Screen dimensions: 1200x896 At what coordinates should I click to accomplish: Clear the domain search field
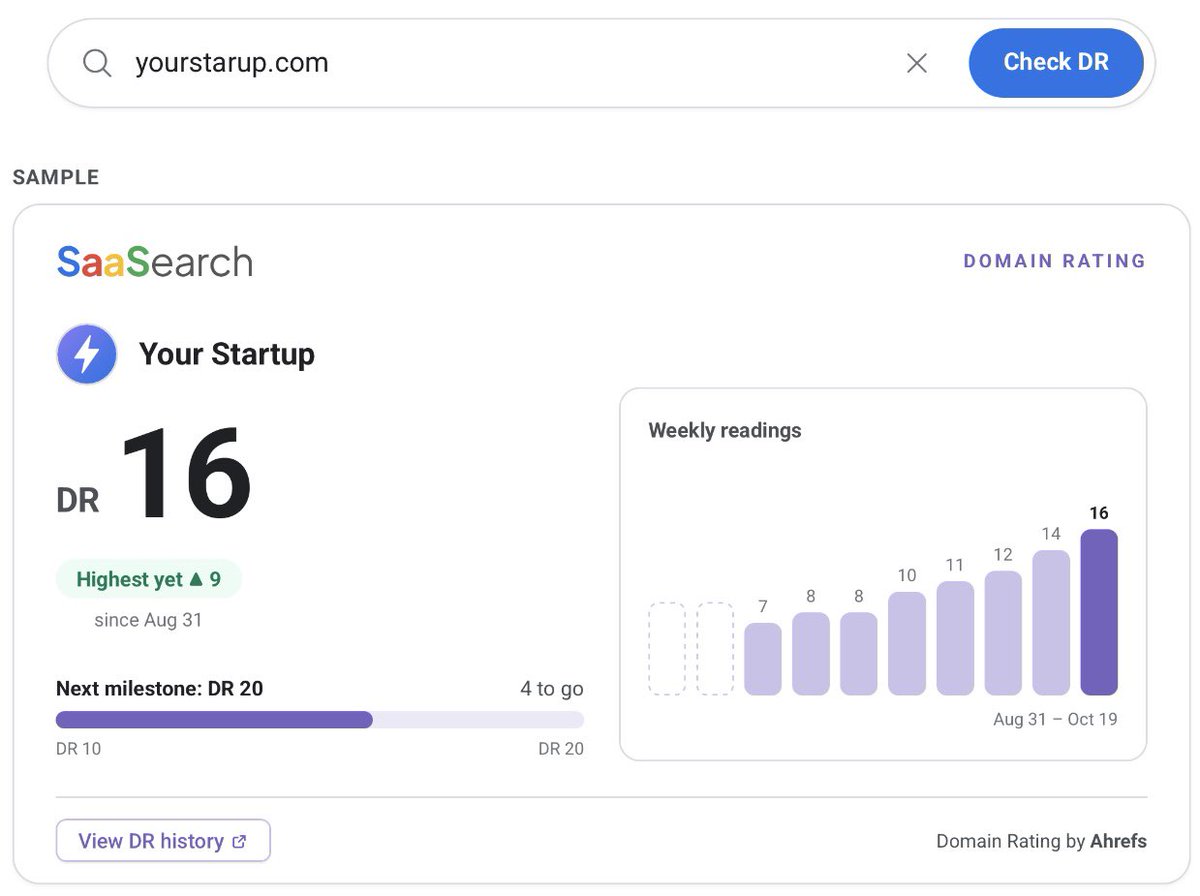[916, 63]
